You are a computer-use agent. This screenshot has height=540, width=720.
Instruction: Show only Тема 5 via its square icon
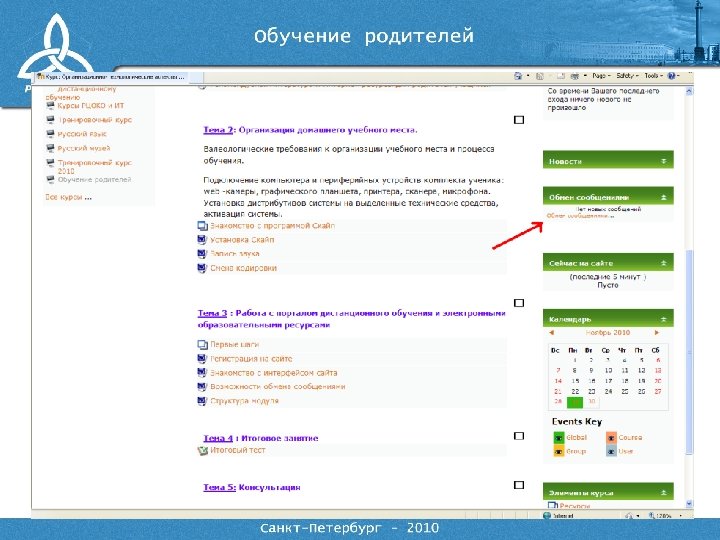point(519,485)
